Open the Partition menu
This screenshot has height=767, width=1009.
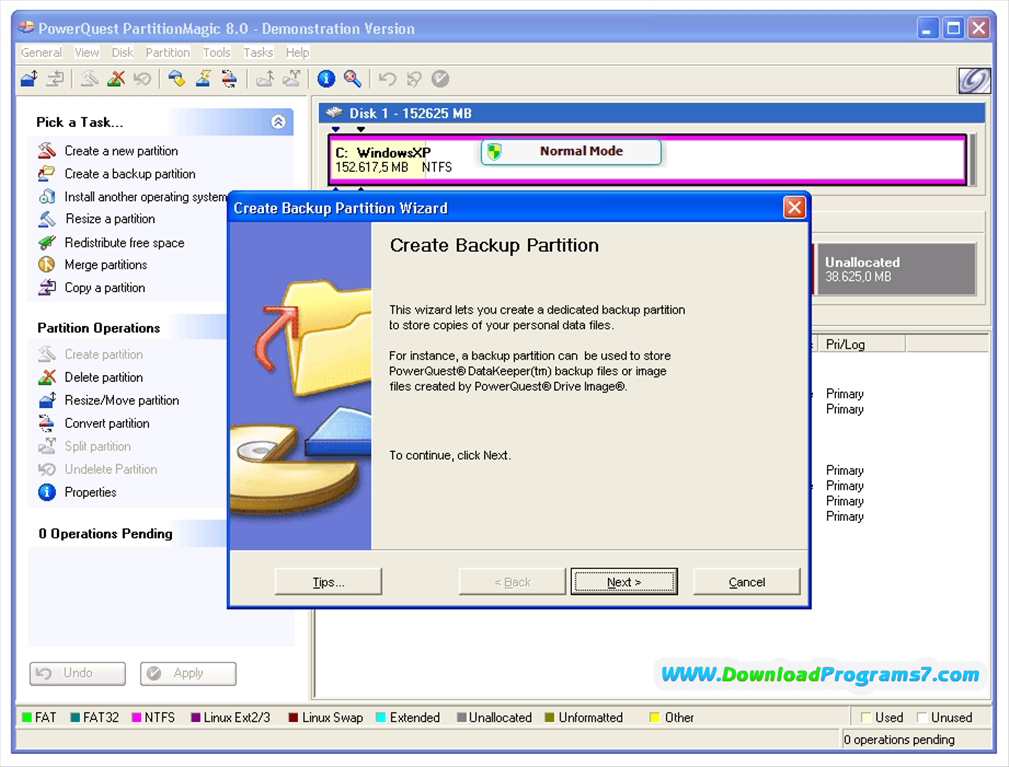tap(167, 52)
